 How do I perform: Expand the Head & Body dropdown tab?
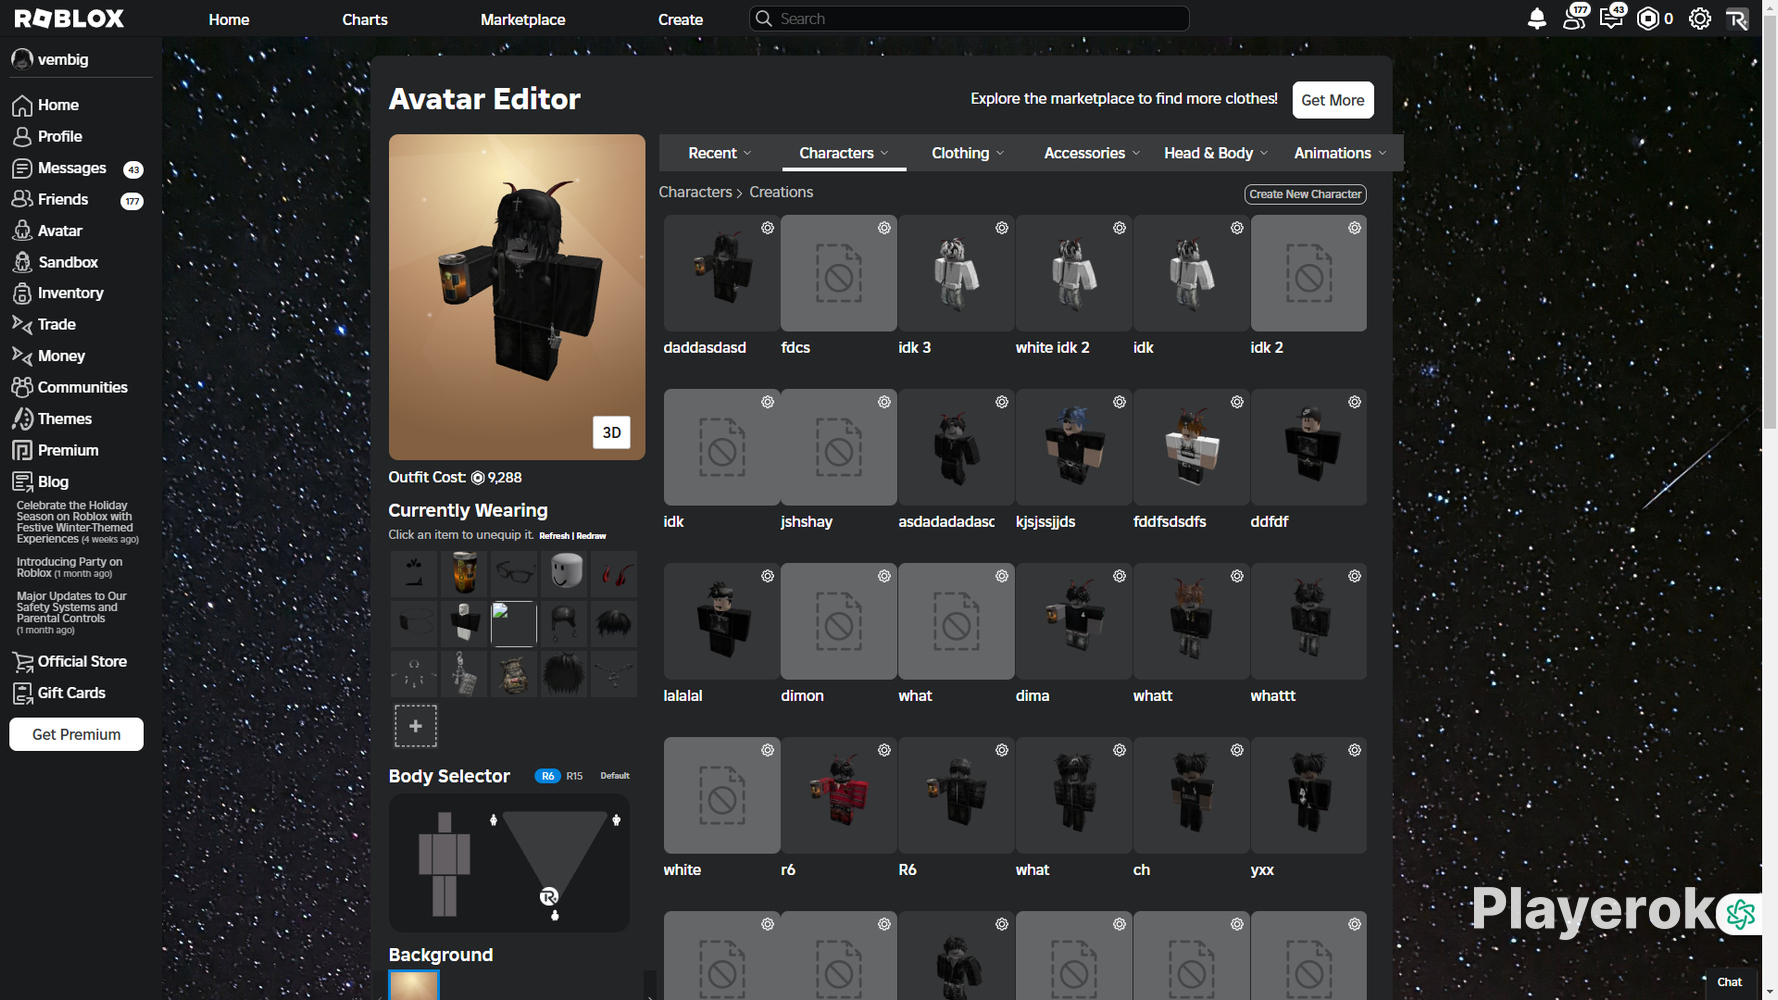[1216, 153]
